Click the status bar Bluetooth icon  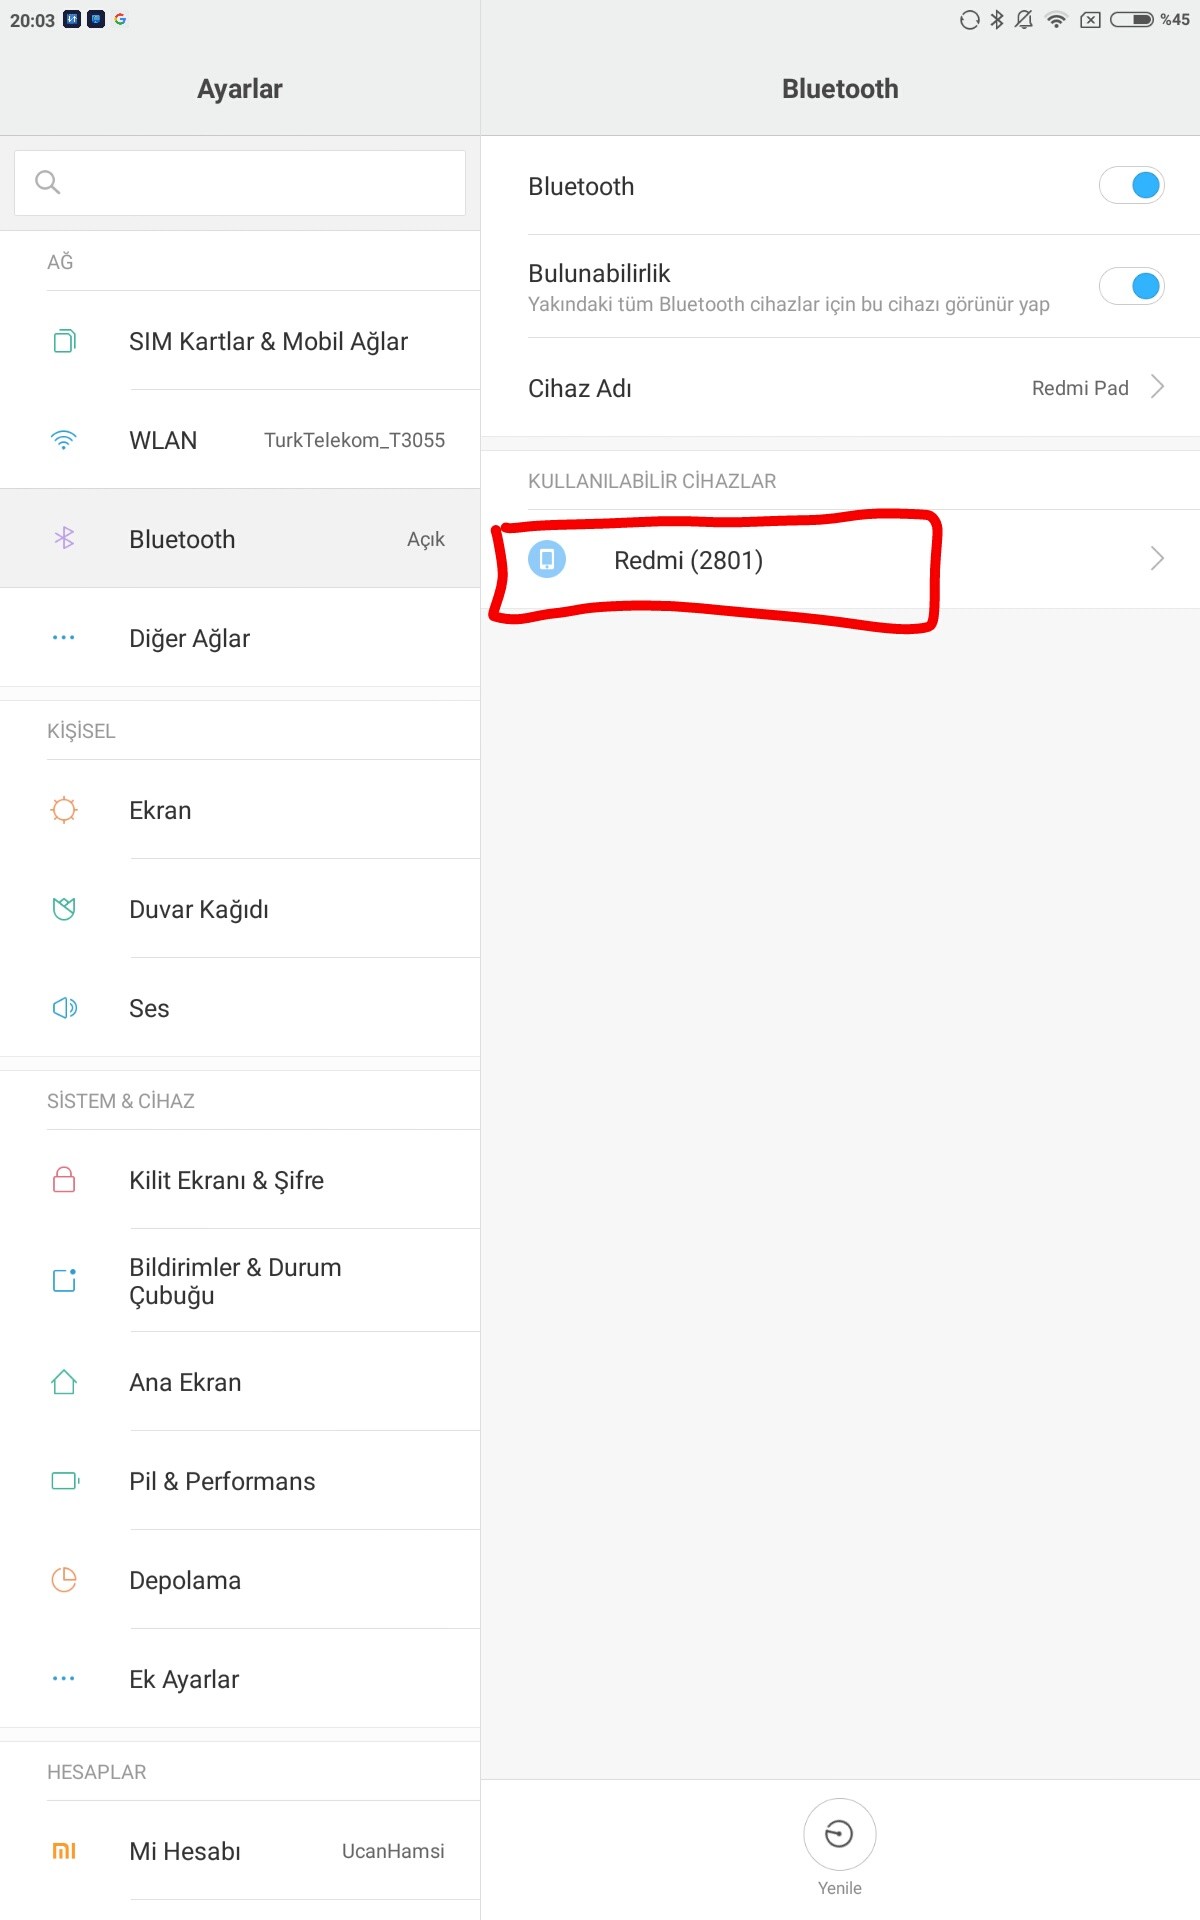997,19
